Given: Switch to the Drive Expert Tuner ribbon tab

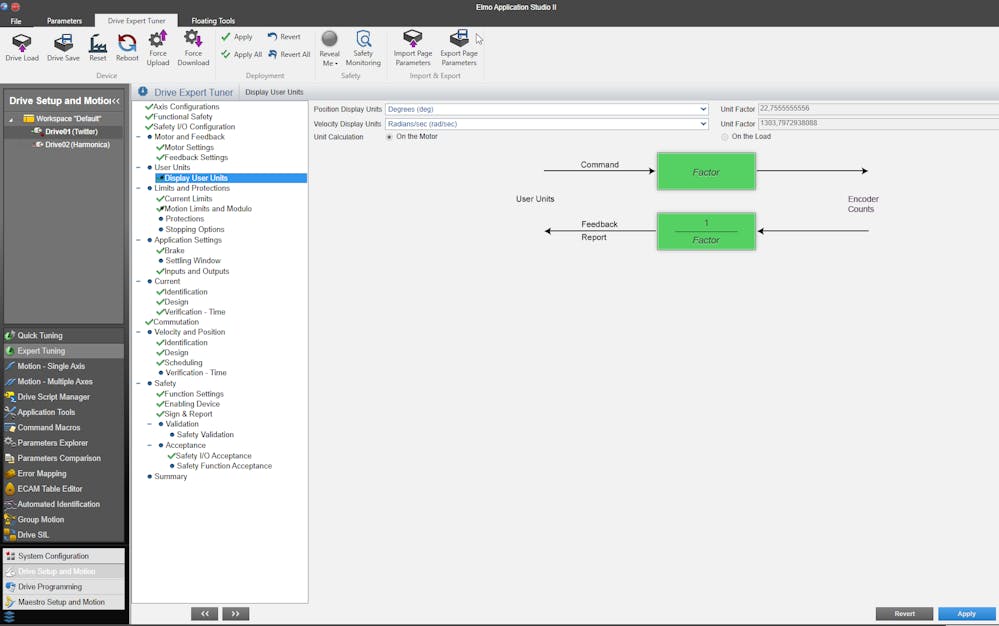Looking at the screenshot, I should 136,21.
